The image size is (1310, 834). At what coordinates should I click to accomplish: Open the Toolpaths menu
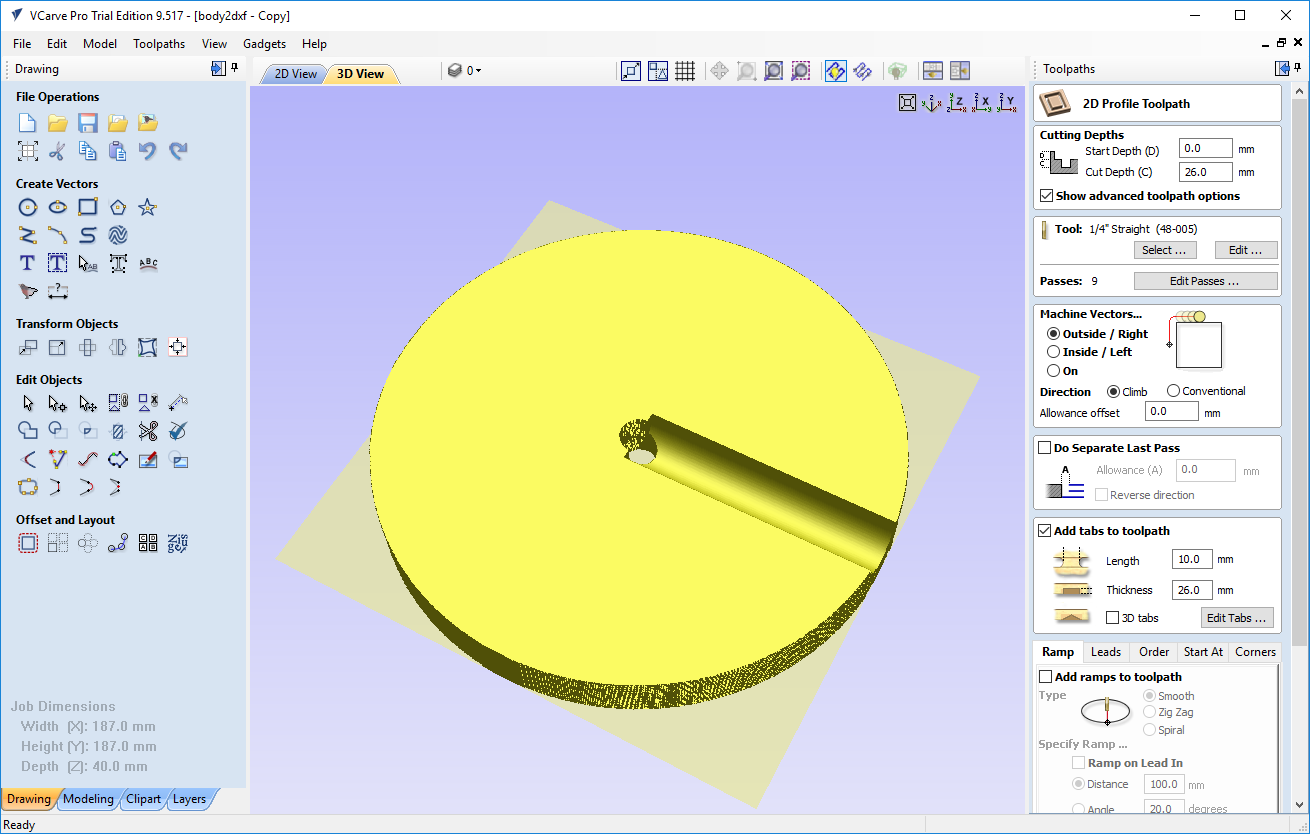click(x=159, y=44)
